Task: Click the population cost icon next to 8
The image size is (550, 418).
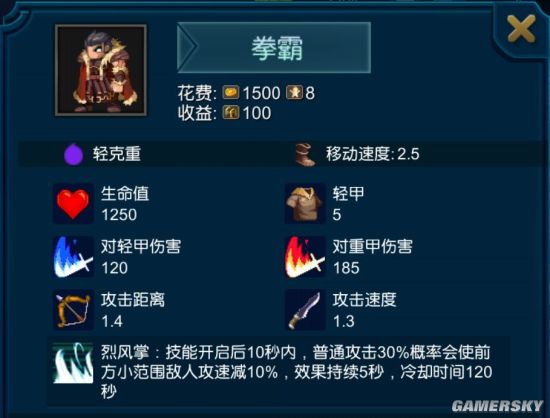Action: click(x=294, y=93)
